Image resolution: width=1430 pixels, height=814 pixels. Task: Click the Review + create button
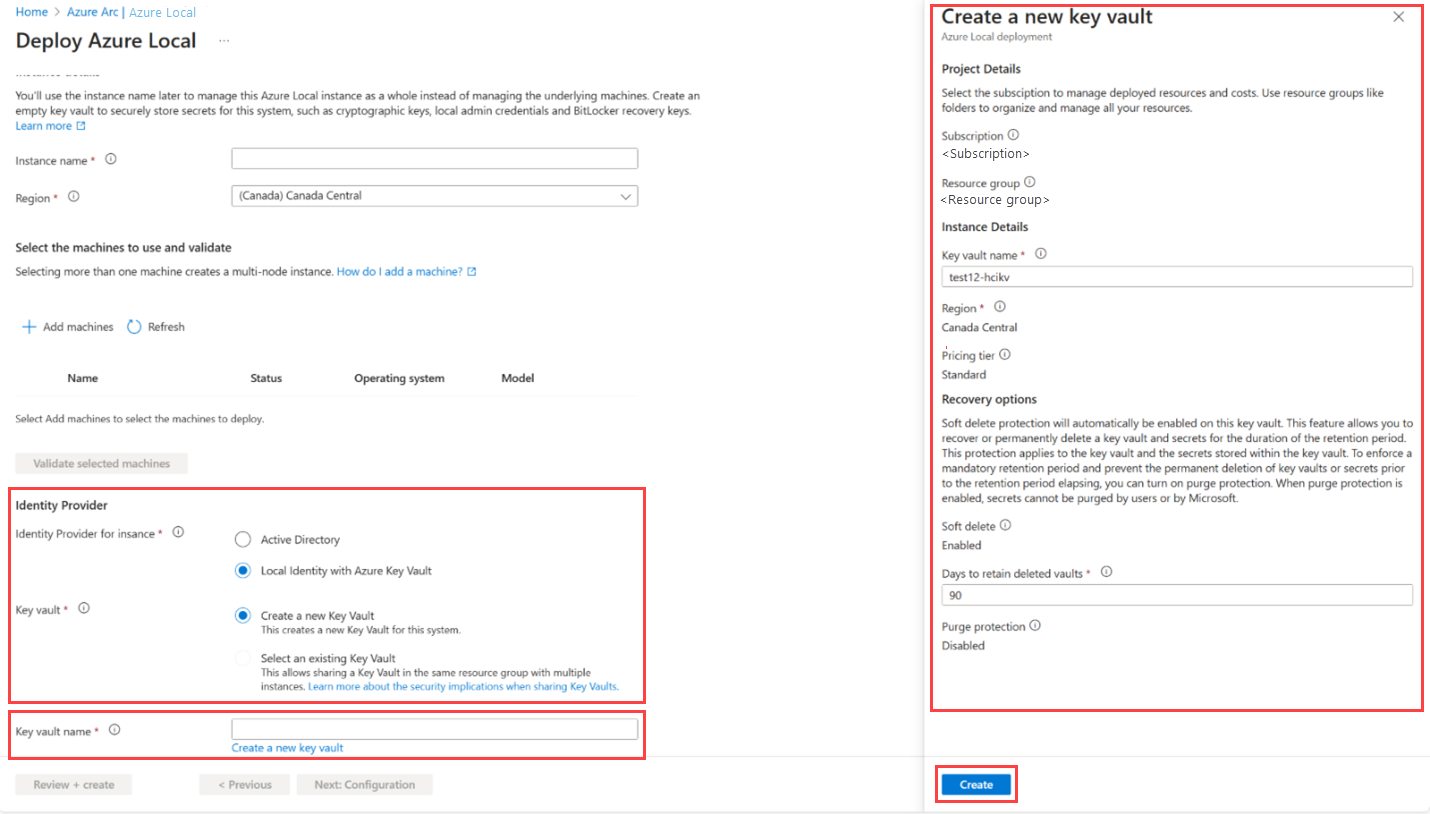click(x=74, y=785)
